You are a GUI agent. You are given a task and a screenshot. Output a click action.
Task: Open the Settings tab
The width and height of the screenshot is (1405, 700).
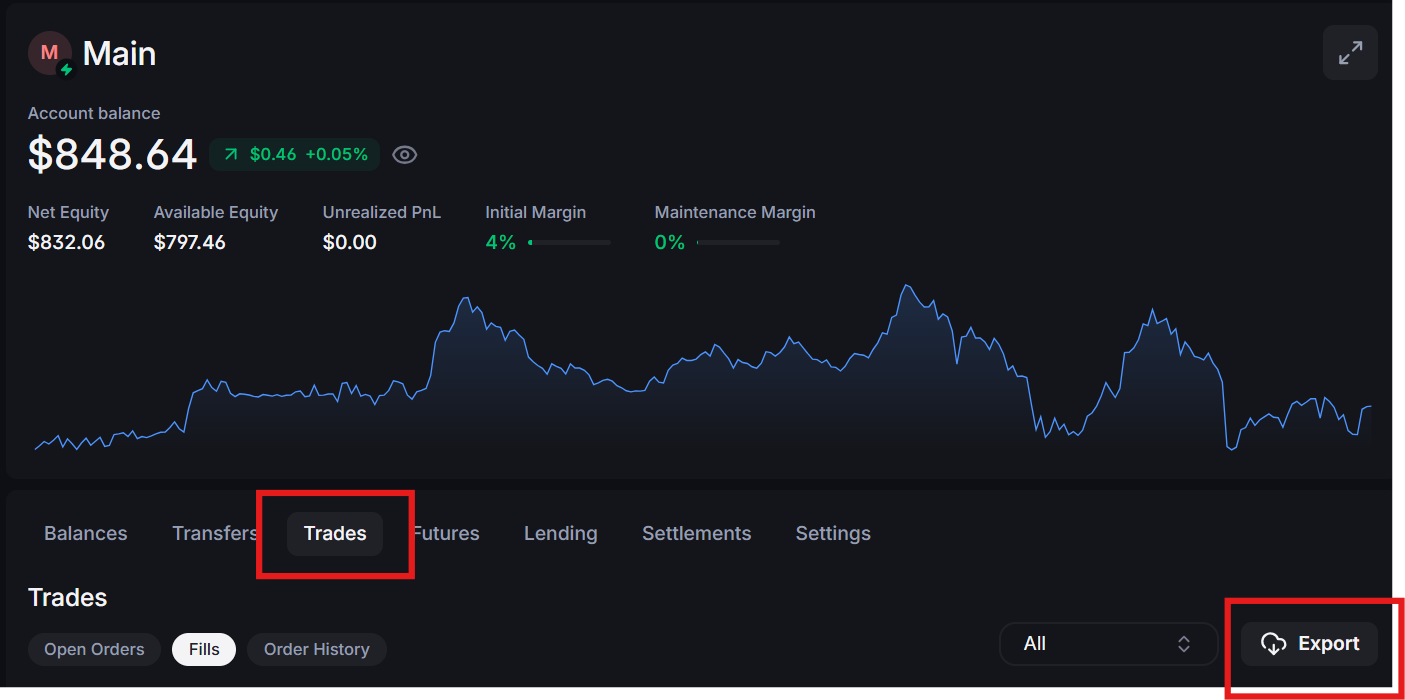[x=833, y=533]
